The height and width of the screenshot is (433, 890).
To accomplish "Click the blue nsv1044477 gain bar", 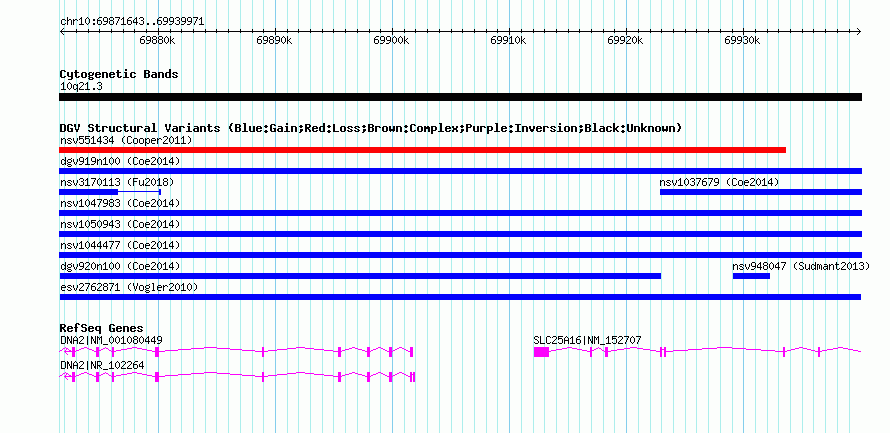I will coord(460,255).
